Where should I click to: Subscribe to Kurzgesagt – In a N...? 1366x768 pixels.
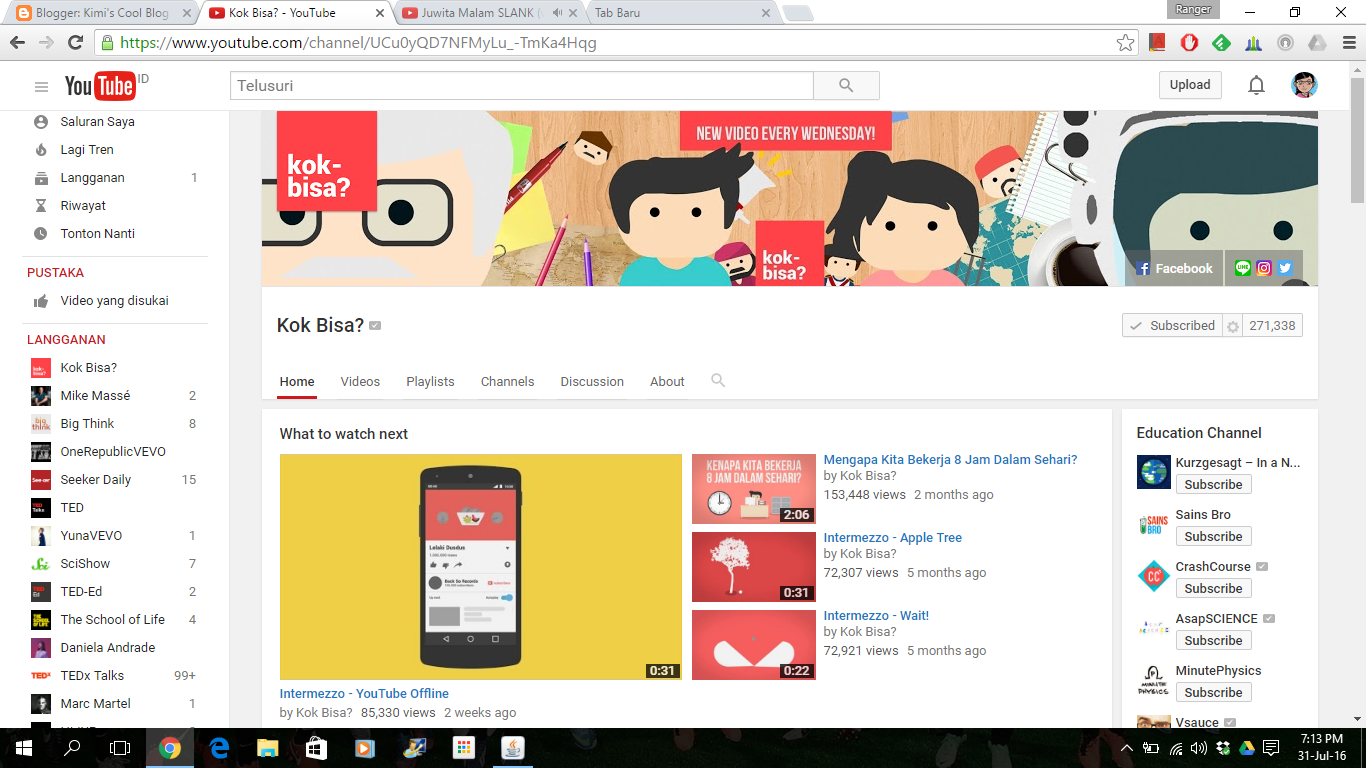[1213, 485]
